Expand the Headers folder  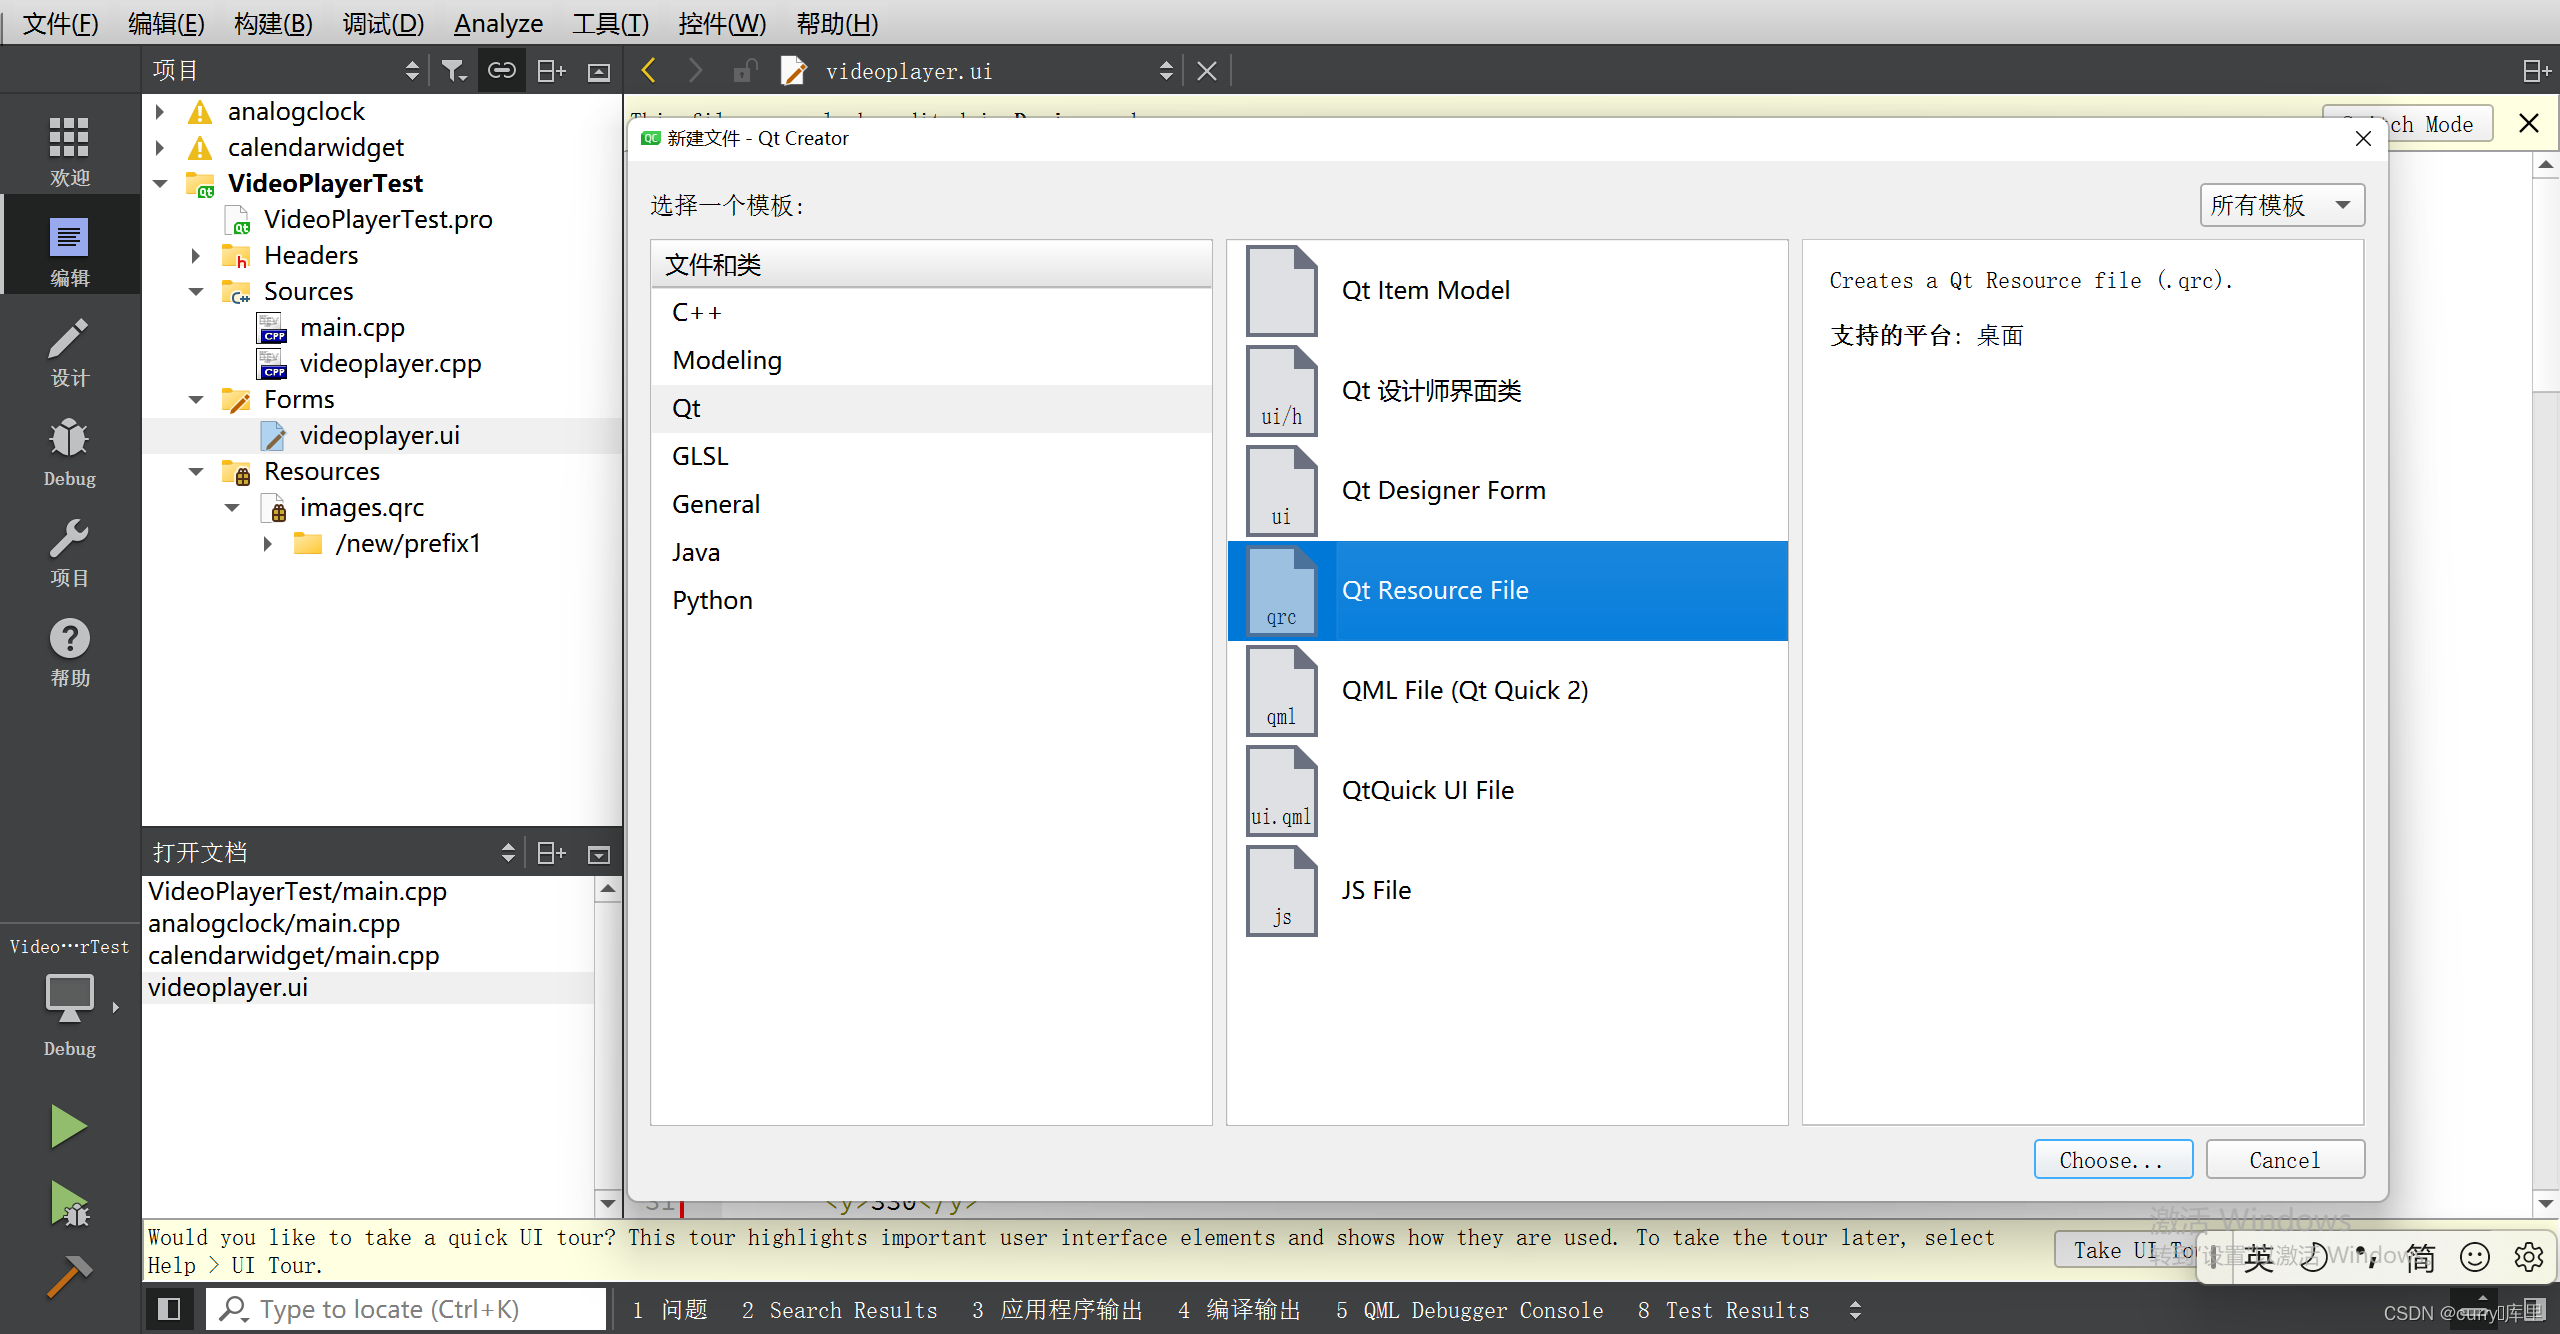point(196,256)
